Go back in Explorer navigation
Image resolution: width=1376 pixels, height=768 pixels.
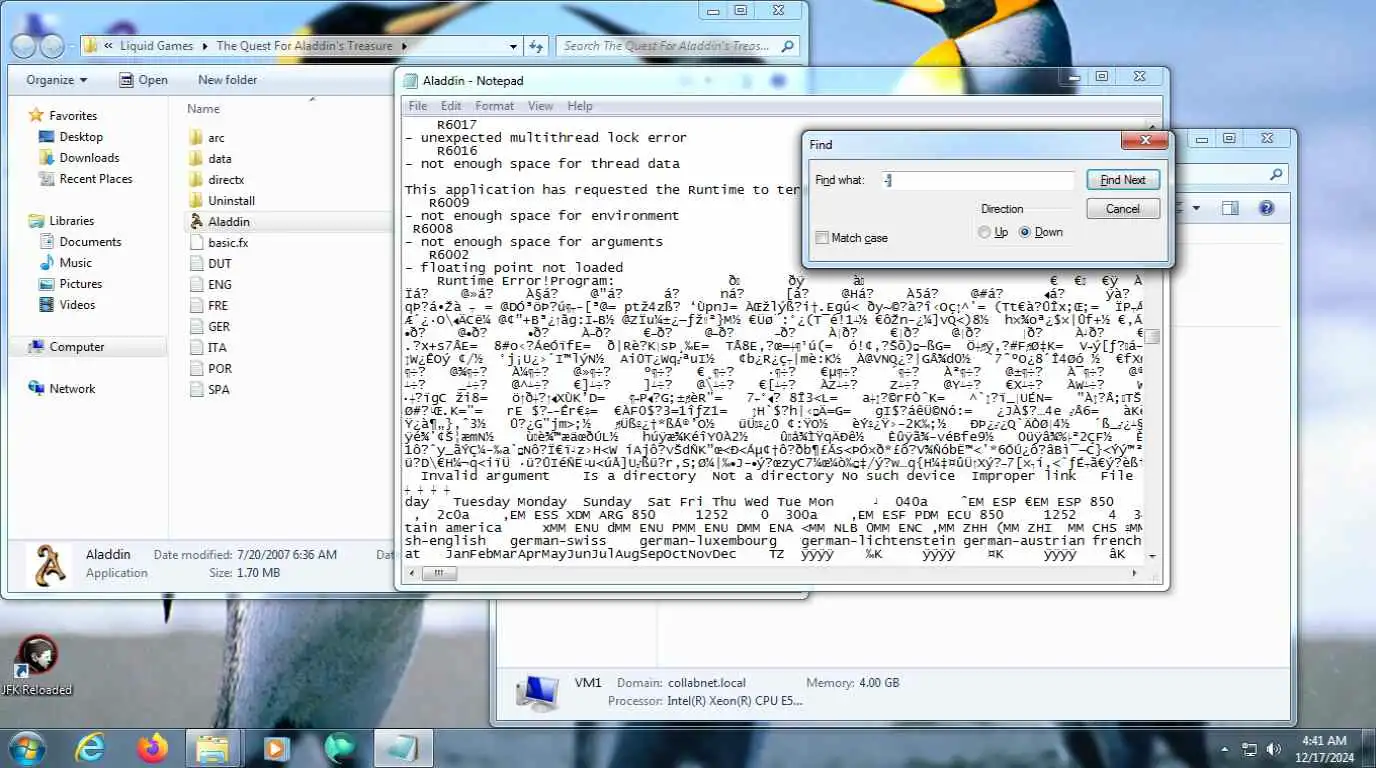(x=24, y=46)
